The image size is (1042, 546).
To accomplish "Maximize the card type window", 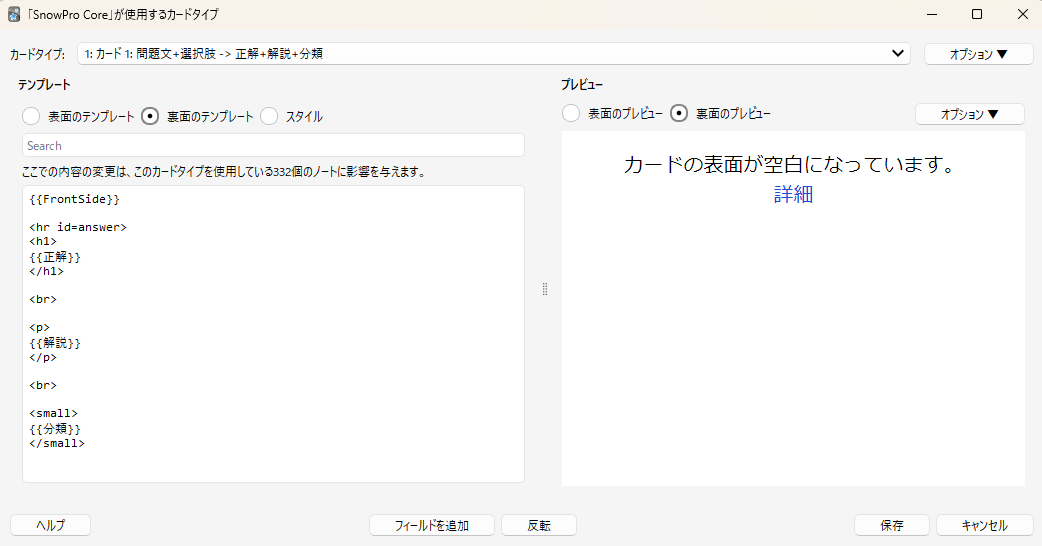I will pos(977,14).
